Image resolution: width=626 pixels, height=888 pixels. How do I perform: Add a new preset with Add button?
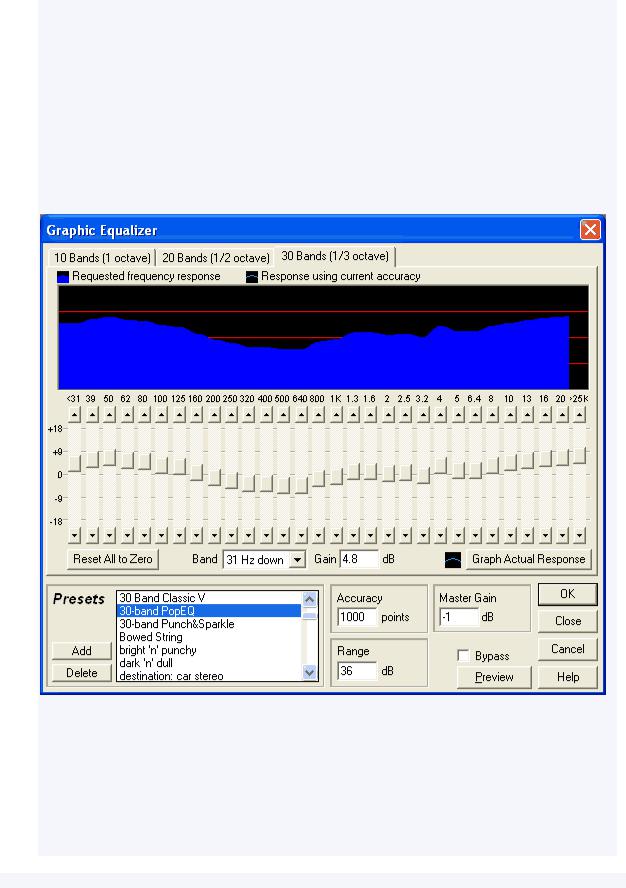(82, 651)
